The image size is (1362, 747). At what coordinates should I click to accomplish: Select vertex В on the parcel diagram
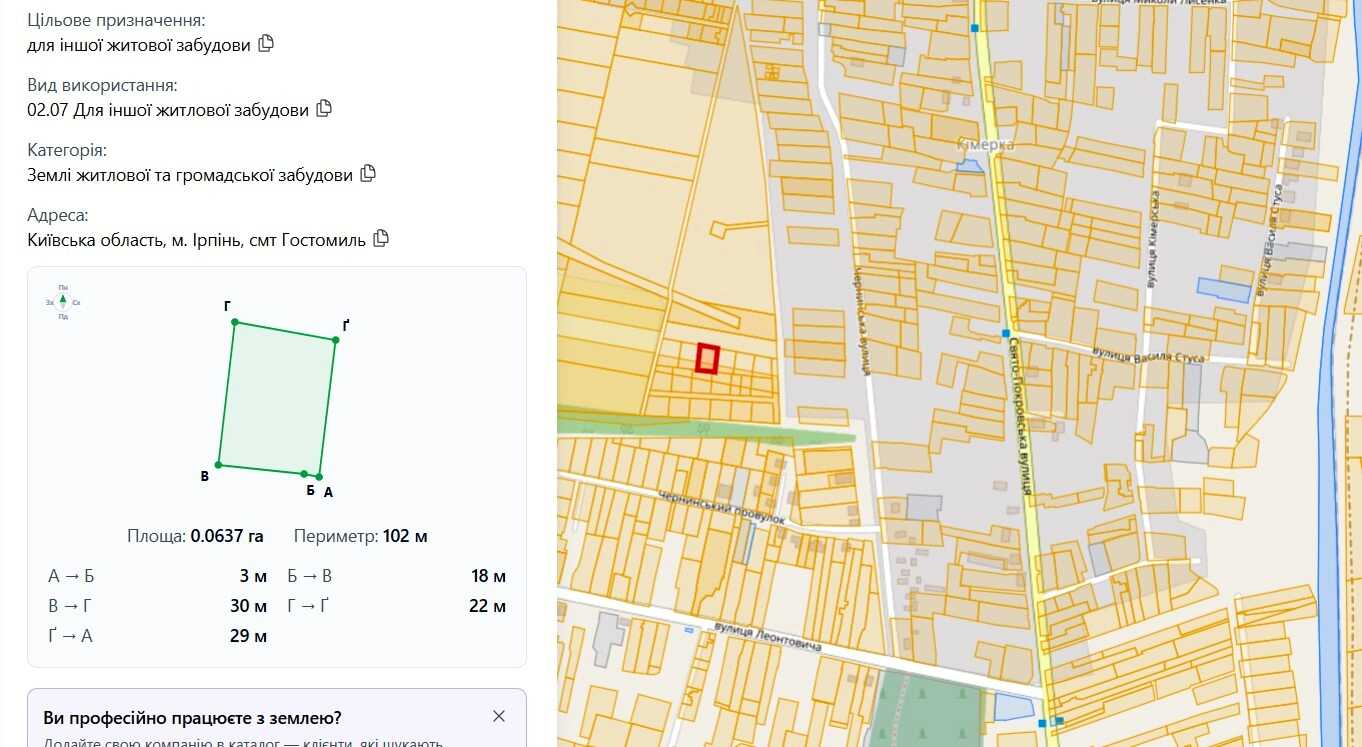[219, 464]
